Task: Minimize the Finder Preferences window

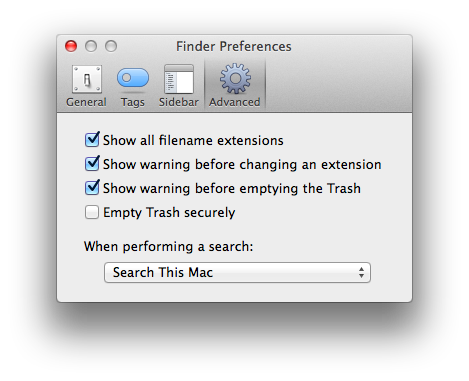Action: [91, 46]
